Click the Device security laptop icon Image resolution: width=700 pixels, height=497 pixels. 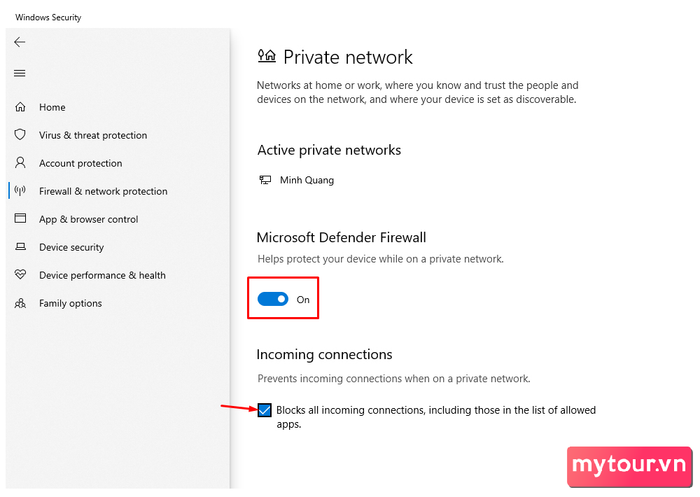(x=20, y=247)
